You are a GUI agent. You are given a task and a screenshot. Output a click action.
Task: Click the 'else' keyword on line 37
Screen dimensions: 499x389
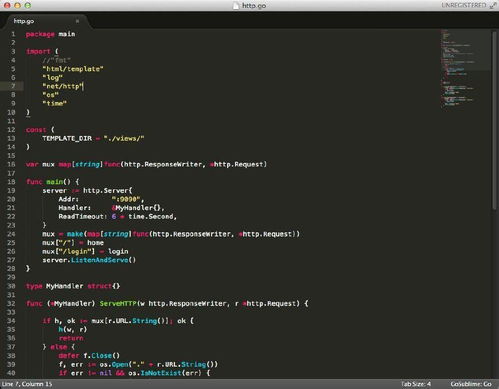(58, 347)
